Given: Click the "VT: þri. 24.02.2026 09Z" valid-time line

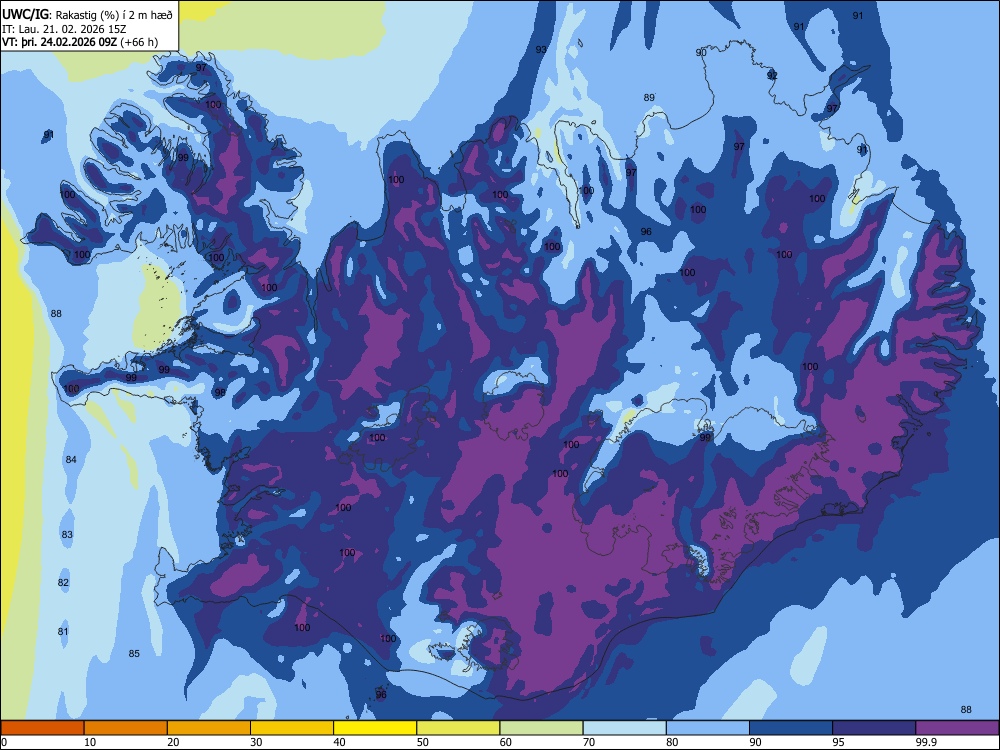Looking at the screenshot, I should click(59, 42).
